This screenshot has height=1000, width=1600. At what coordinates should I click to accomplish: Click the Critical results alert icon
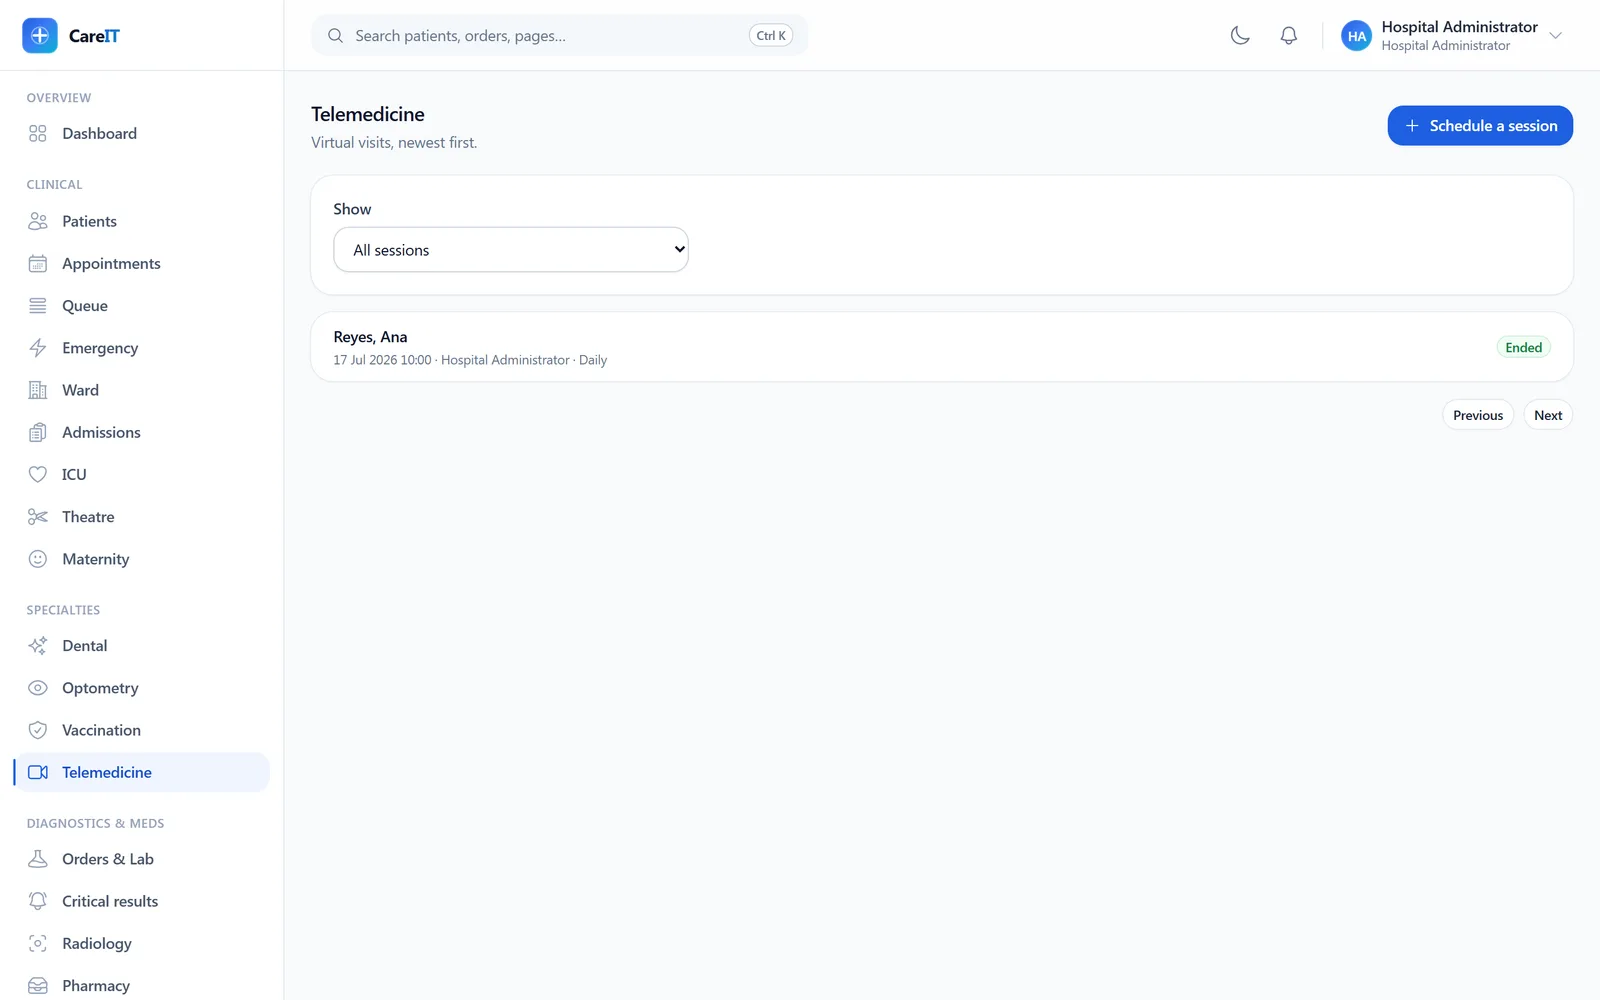(x=38, y=901)
